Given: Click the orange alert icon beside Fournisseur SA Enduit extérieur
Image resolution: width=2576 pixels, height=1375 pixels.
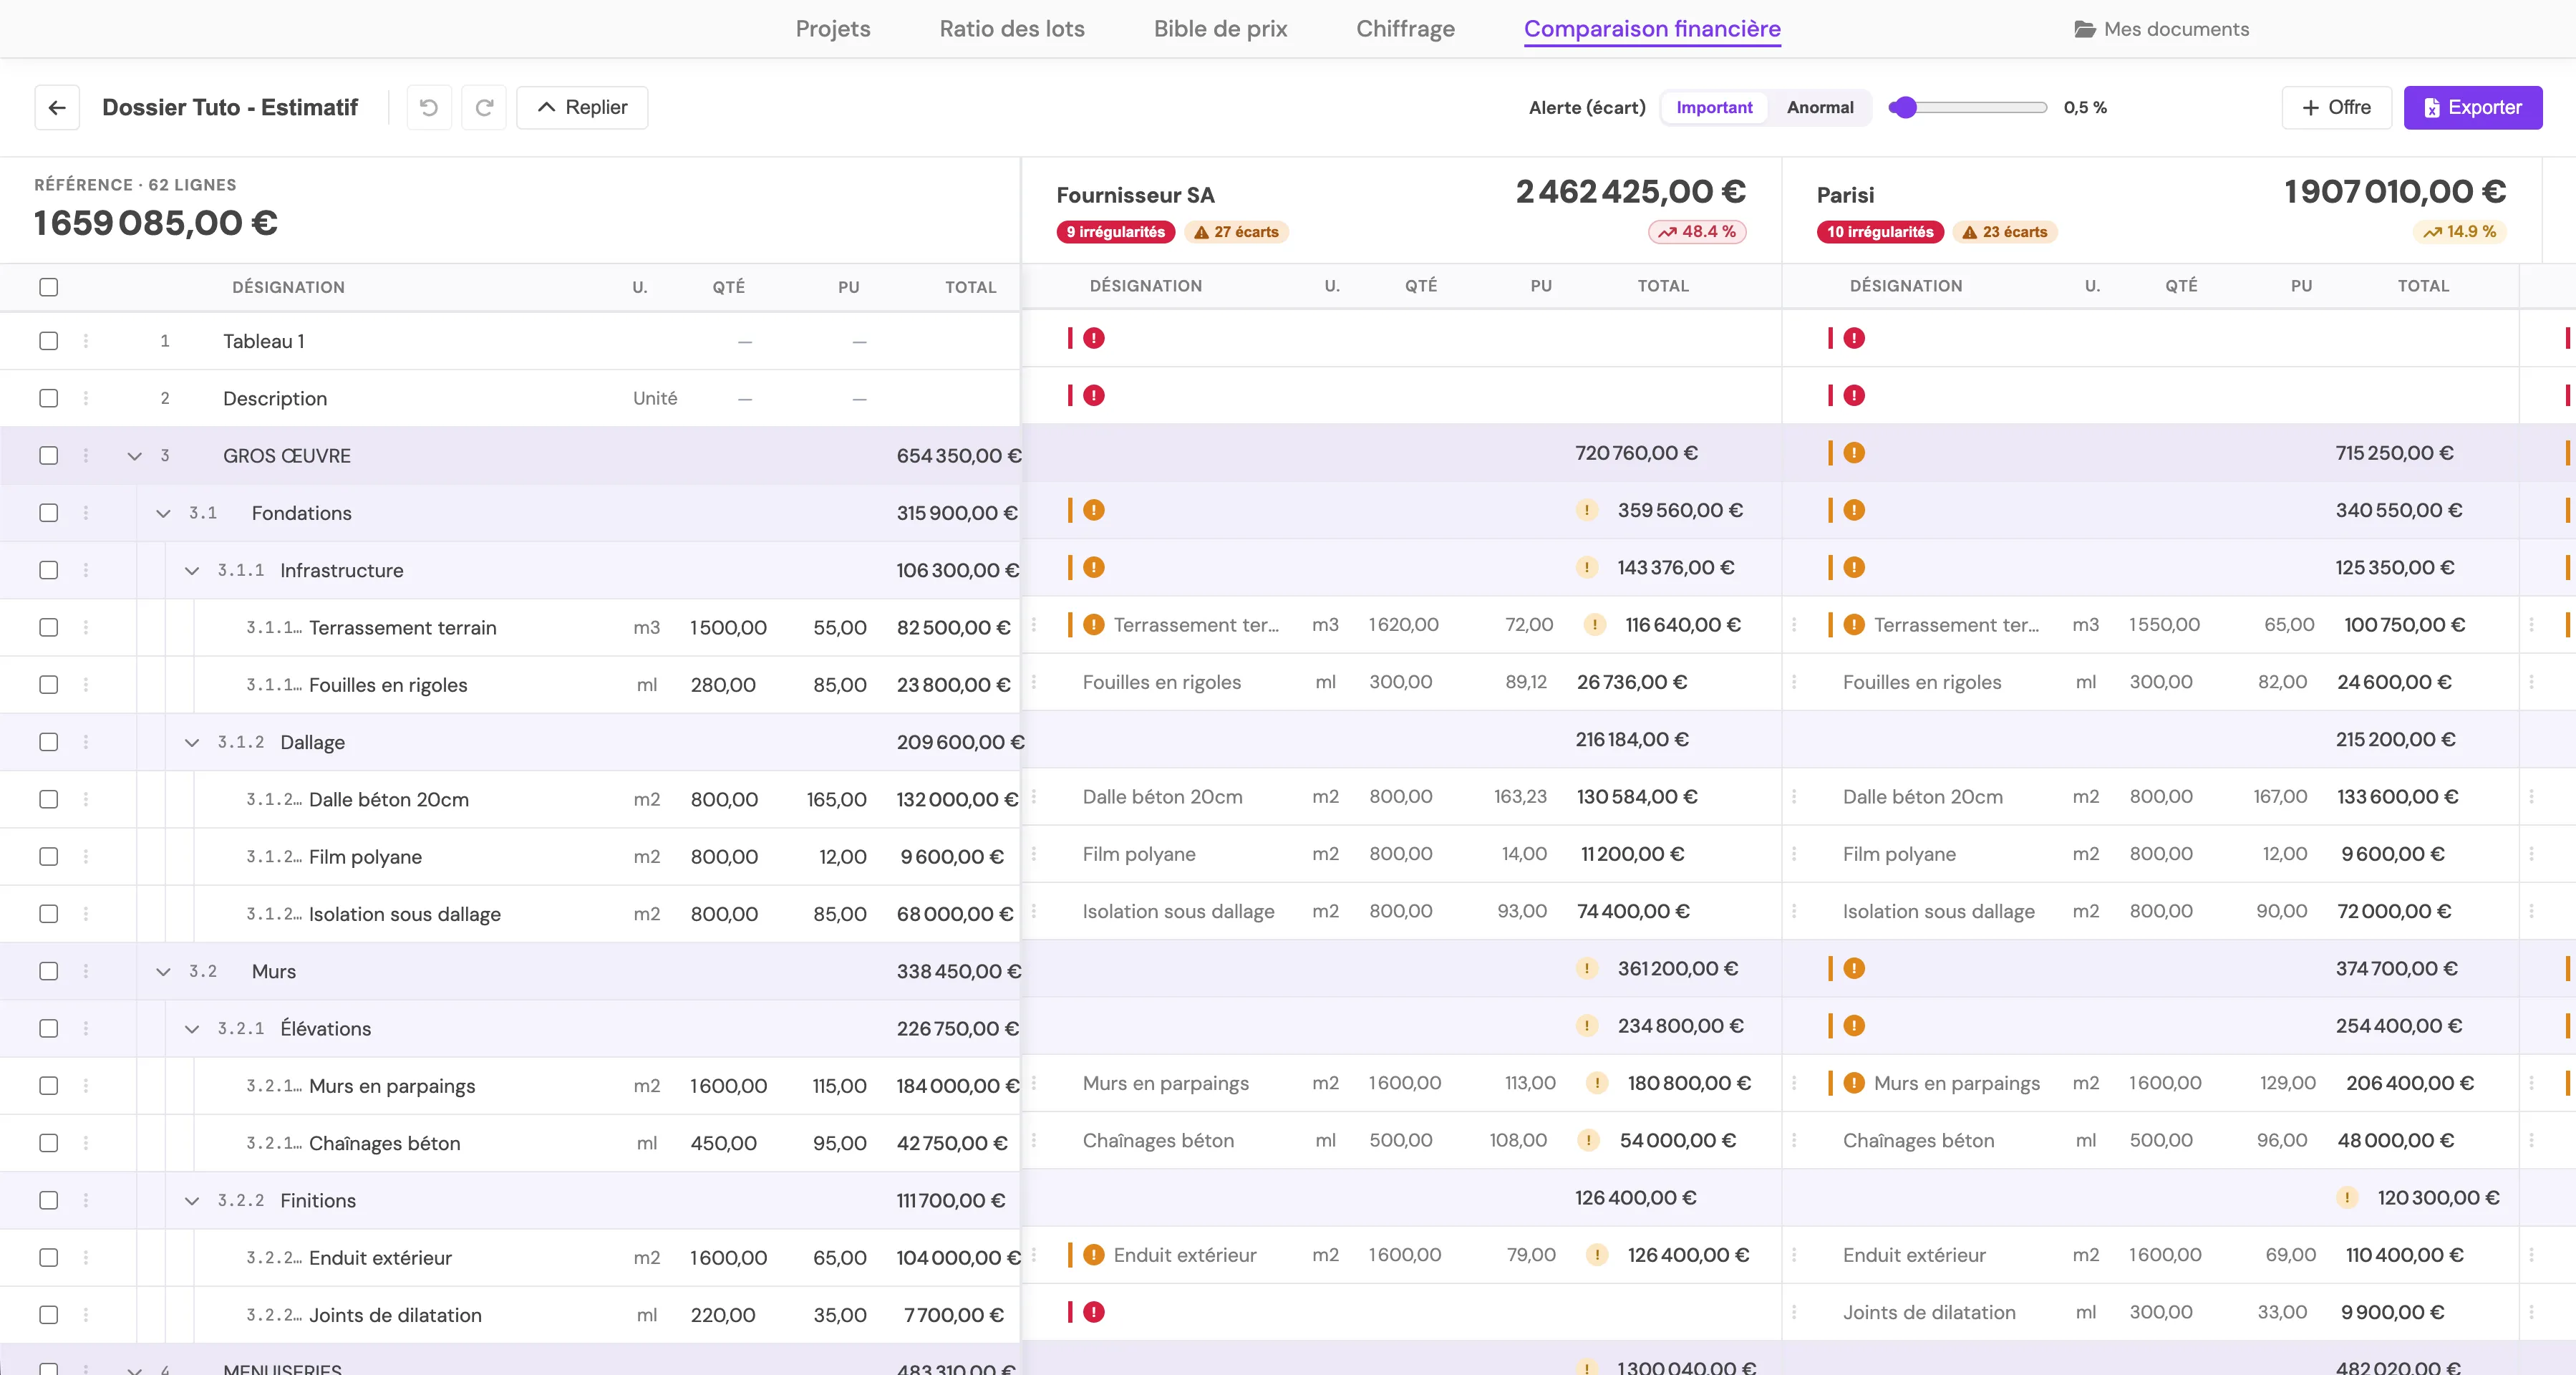Looking at the screenshot, I should tap(1094, 1255).
